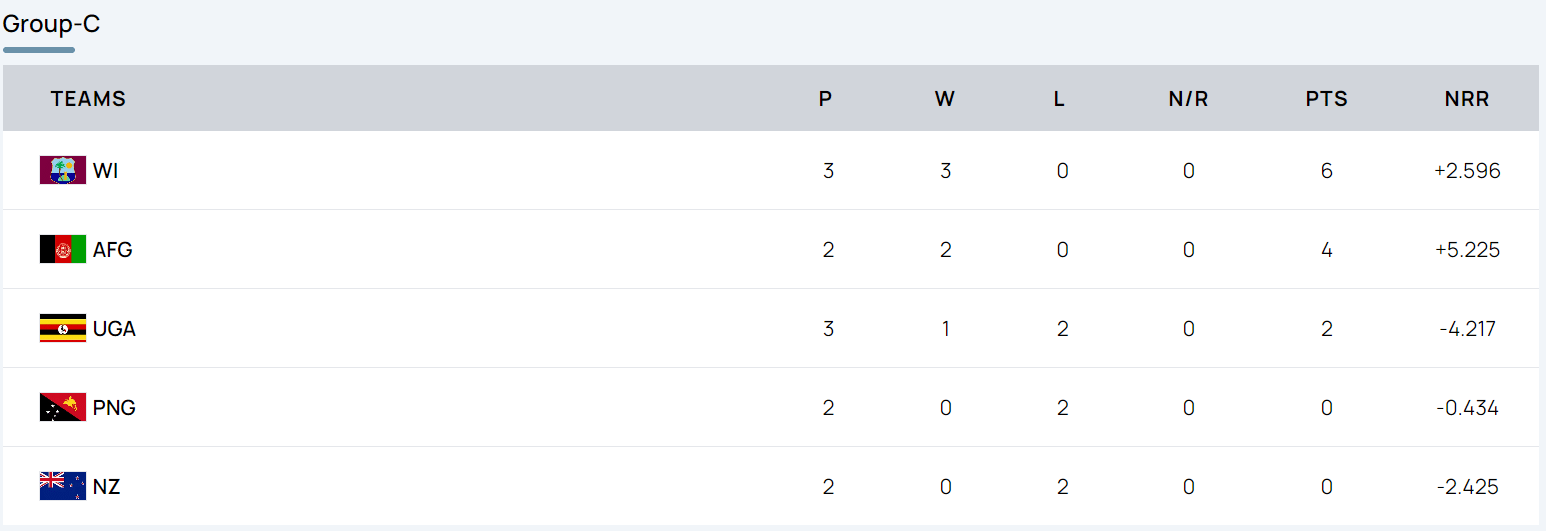Screen dimensions: 1546x531
Task: Click the TEAMS column header
Action: pyautogui.click(x=88, y=99)
